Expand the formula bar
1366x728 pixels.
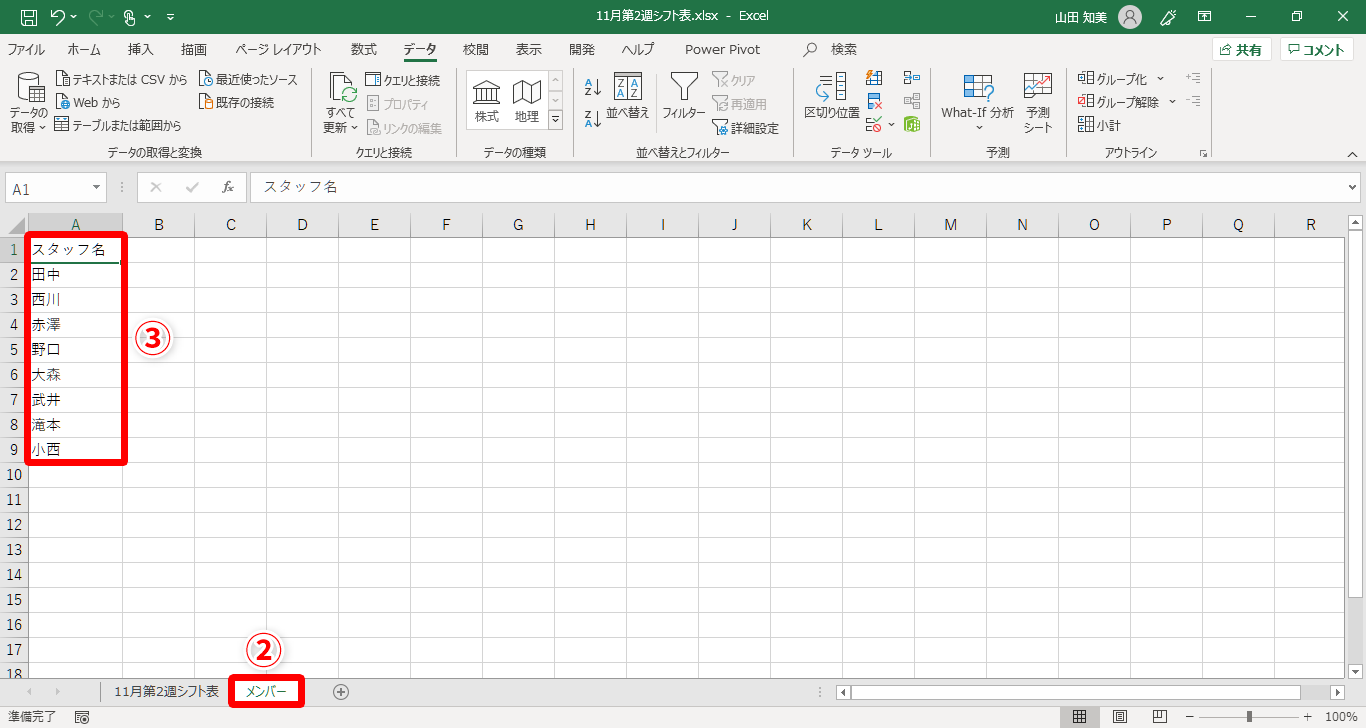(x=1353, y=187)
